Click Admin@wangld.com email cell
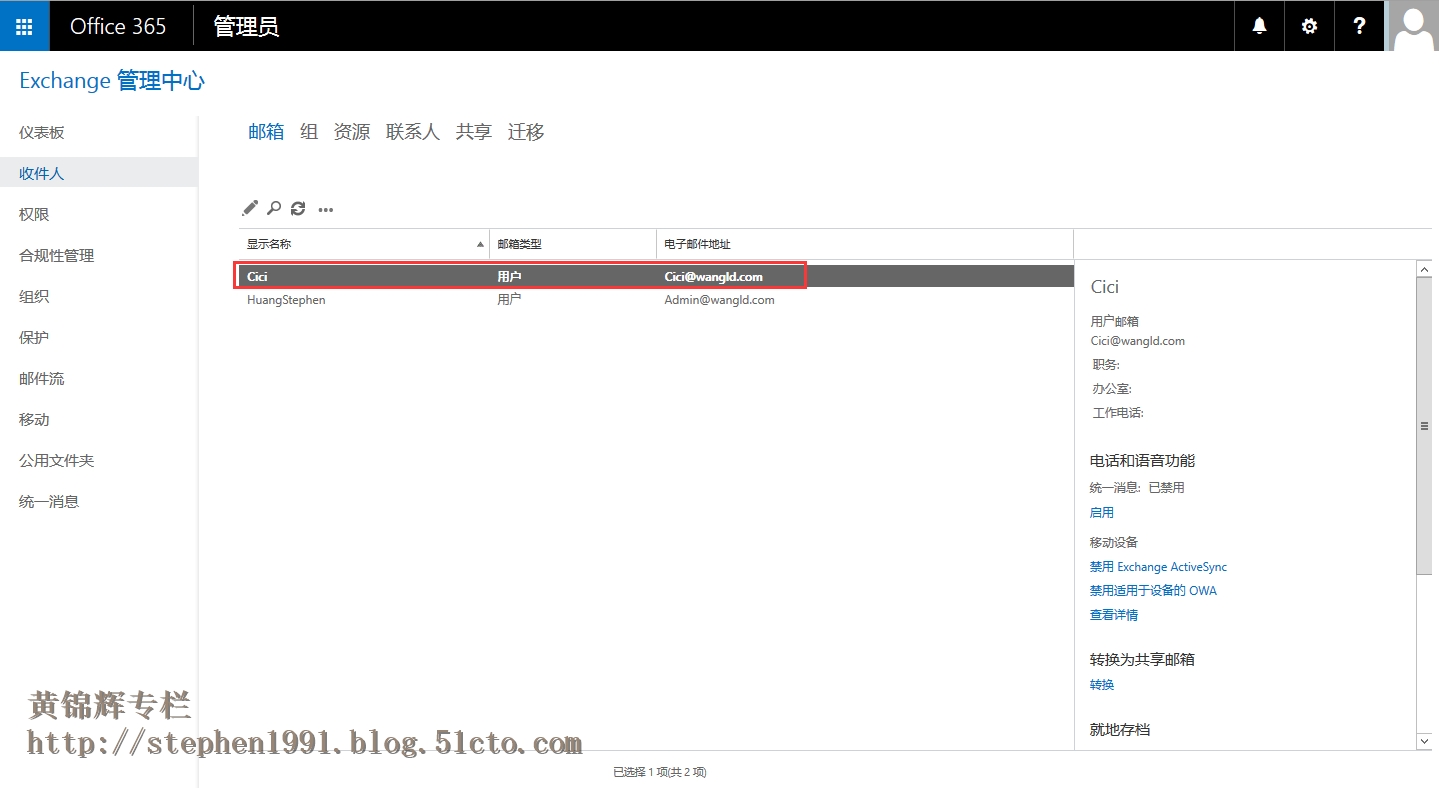 [x=719, y=300]
